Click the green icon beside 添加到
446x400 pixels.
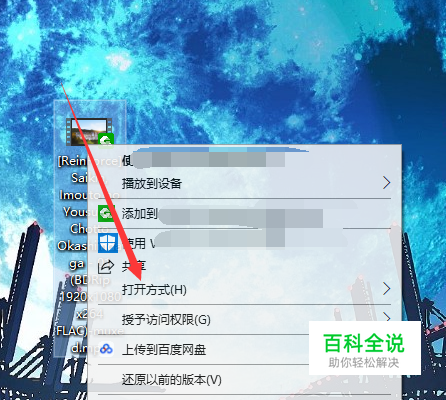(106, 213)
